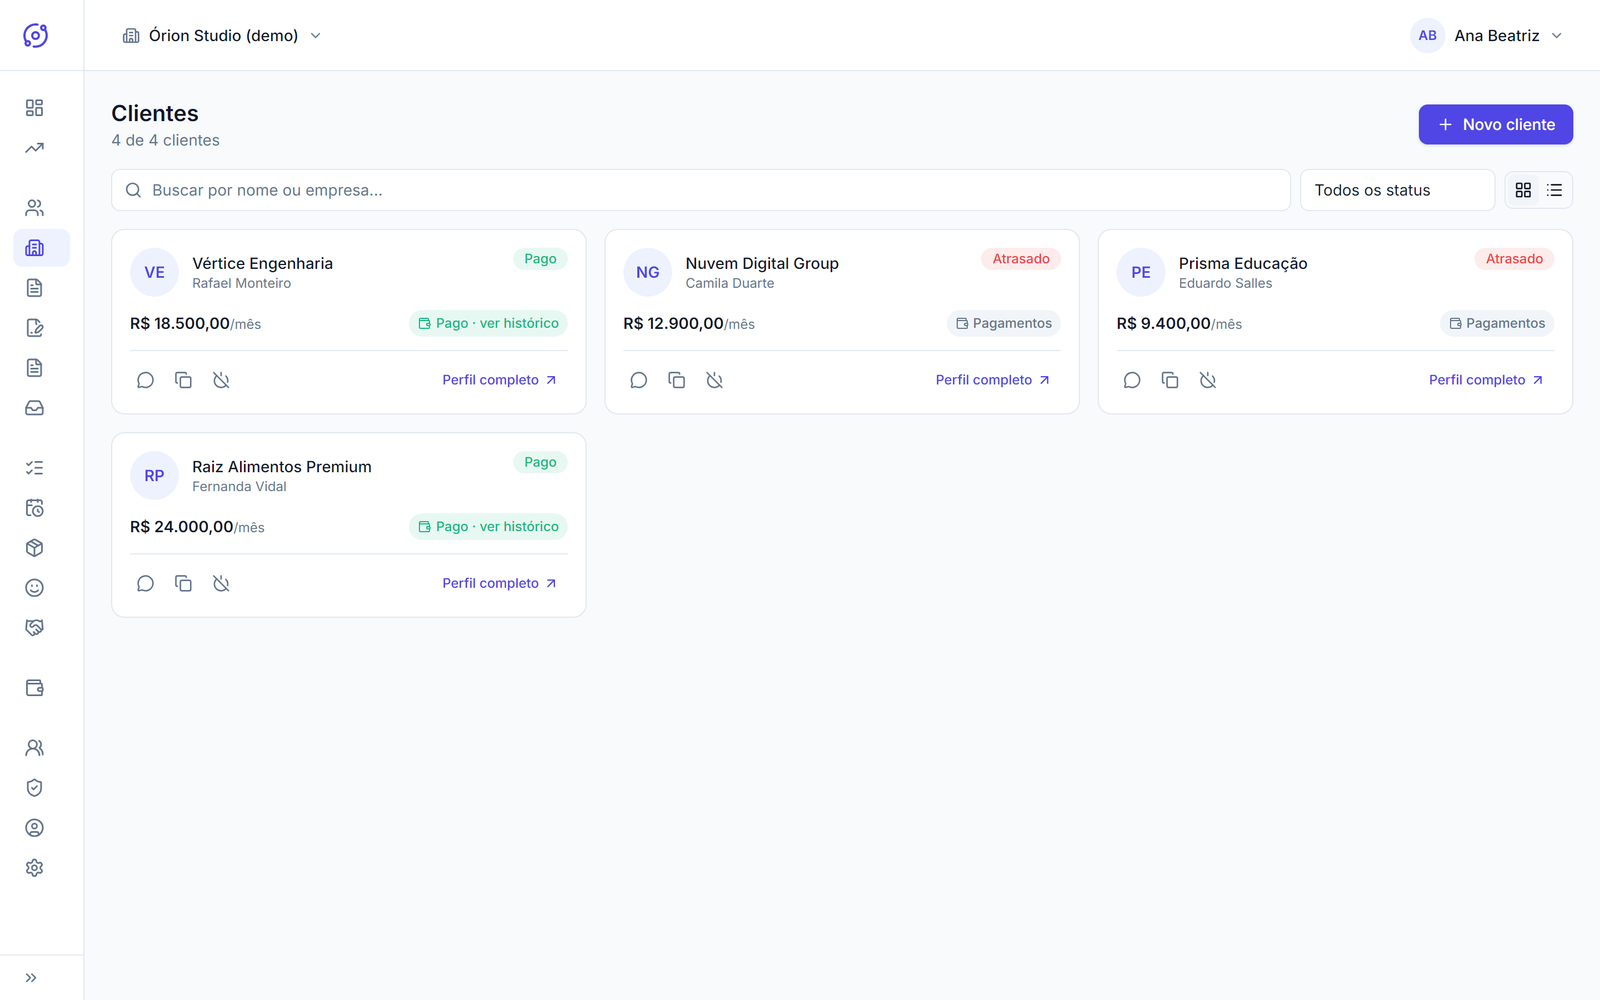Image resolution: width=1600 pixels, height=1000 pixels.
Task: Click the chat bubble icon on Vértice Engenharia card
Action: (146, 380)
